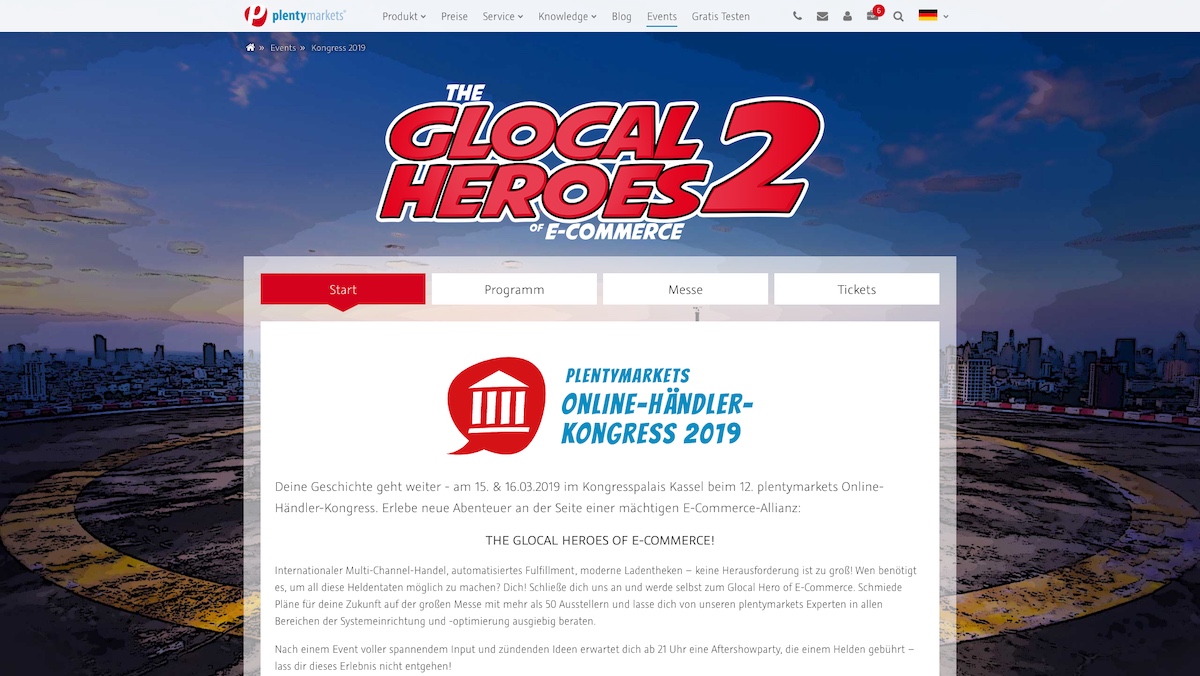Open the user account icon
Image resolution: width=1200 pixels, height=676 pixels.
(x=847, y=16)
